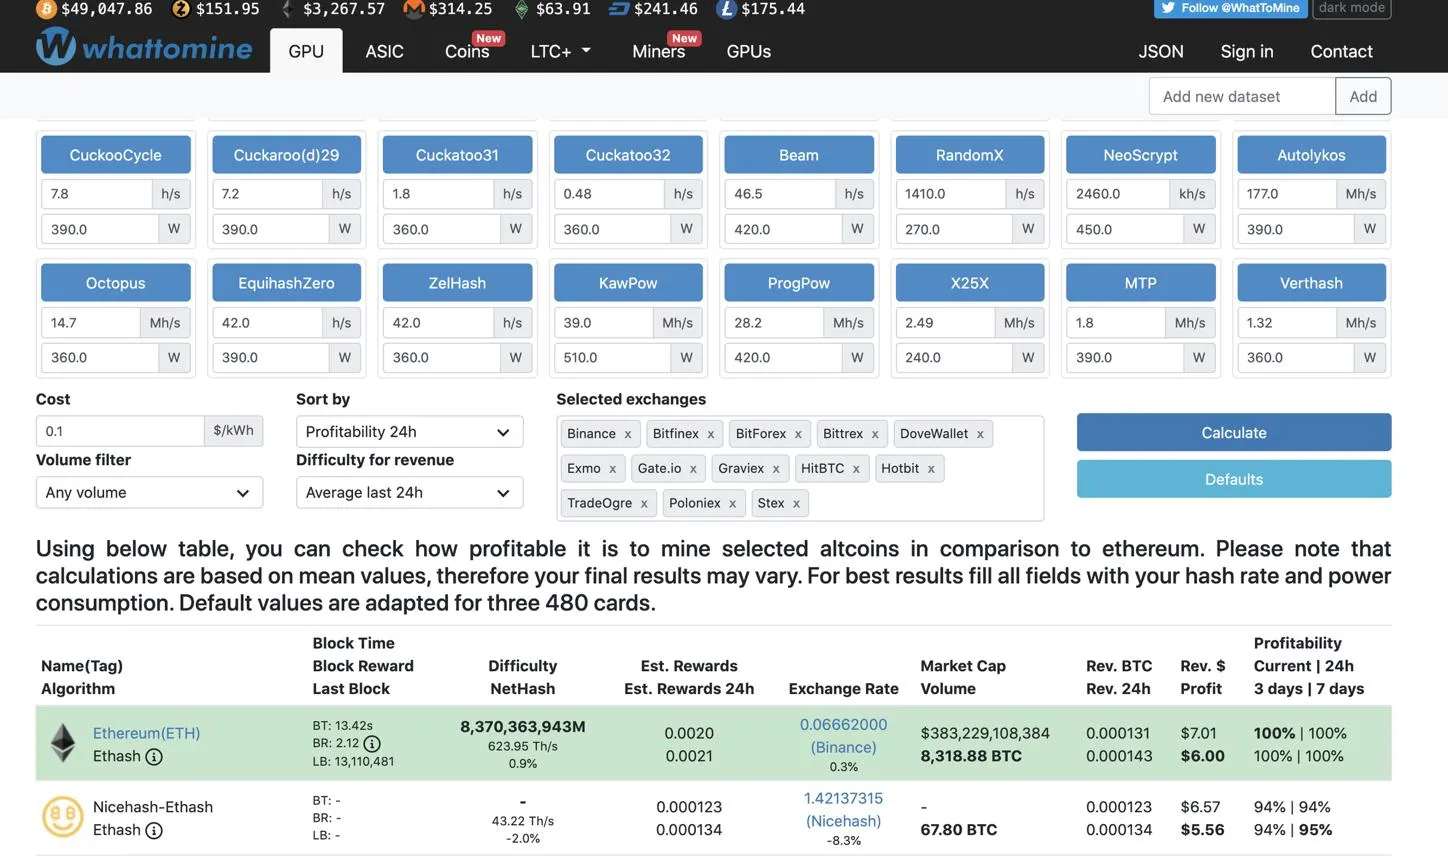Toggle the Autolykos algorithm
The height and width of the screenshot is (860, 1448).
1311,155
